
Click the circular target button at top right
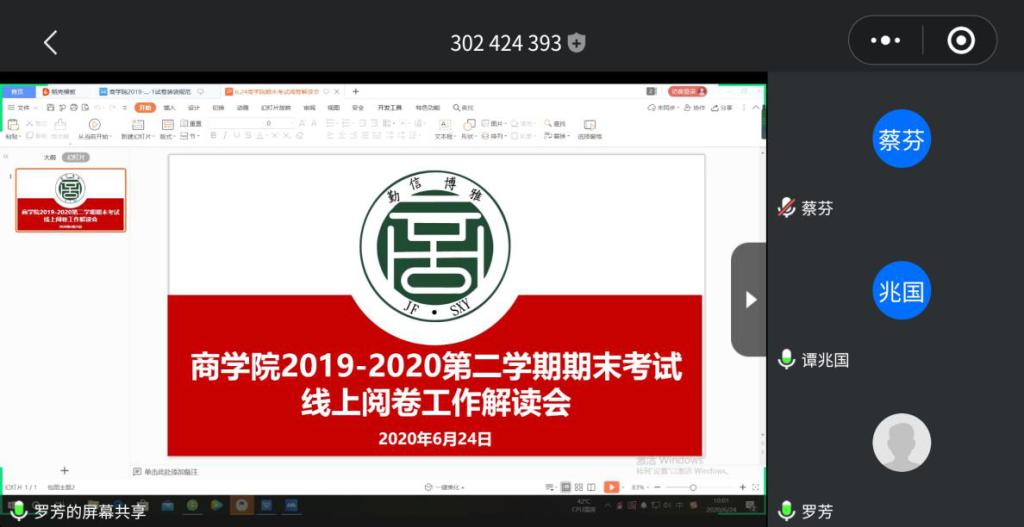click(960, 41)
